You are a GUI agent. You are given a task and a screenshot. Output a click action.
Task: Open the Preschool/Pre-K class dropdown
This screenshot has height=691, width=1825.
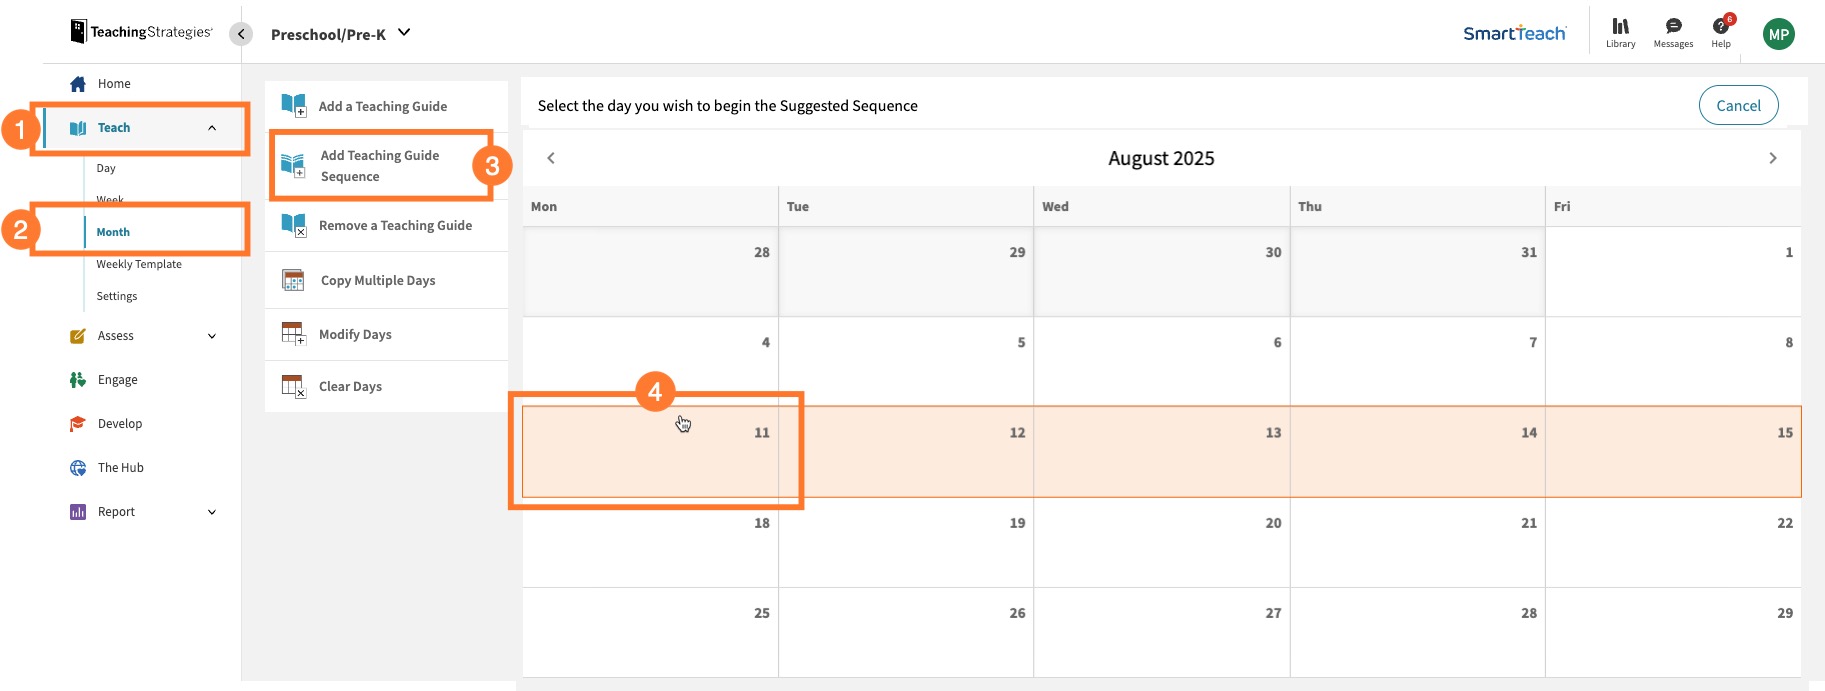(342, 32)
